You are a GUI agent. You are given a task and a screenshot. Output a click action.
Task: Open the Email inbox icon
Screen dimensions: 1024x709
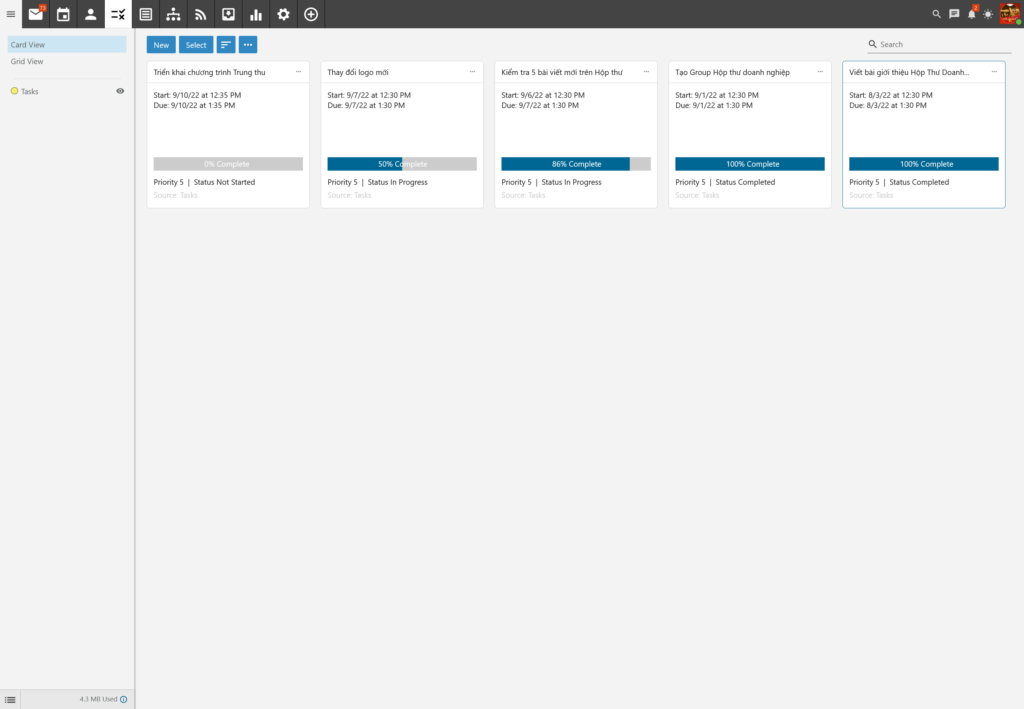[36, 14]
